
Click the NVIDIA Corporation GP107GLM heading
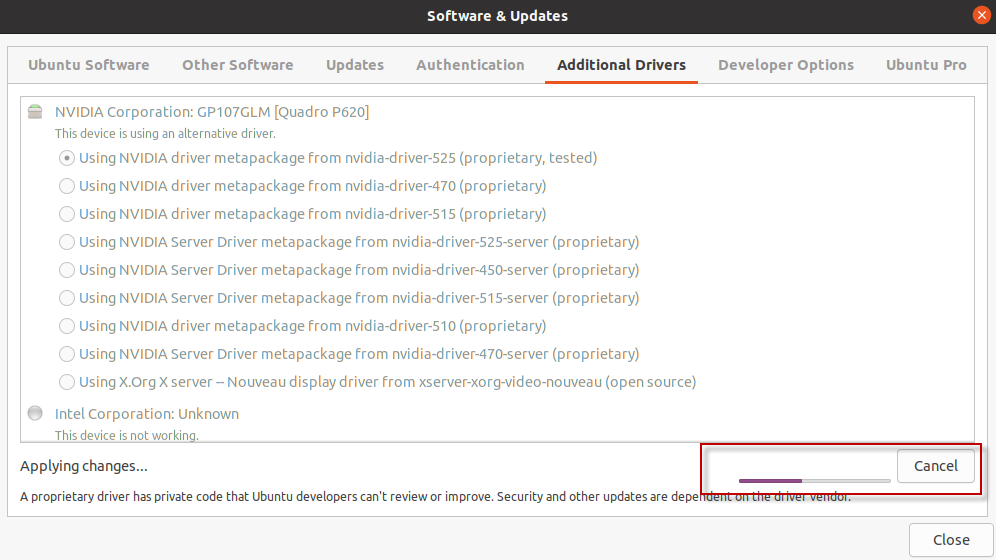212,112
